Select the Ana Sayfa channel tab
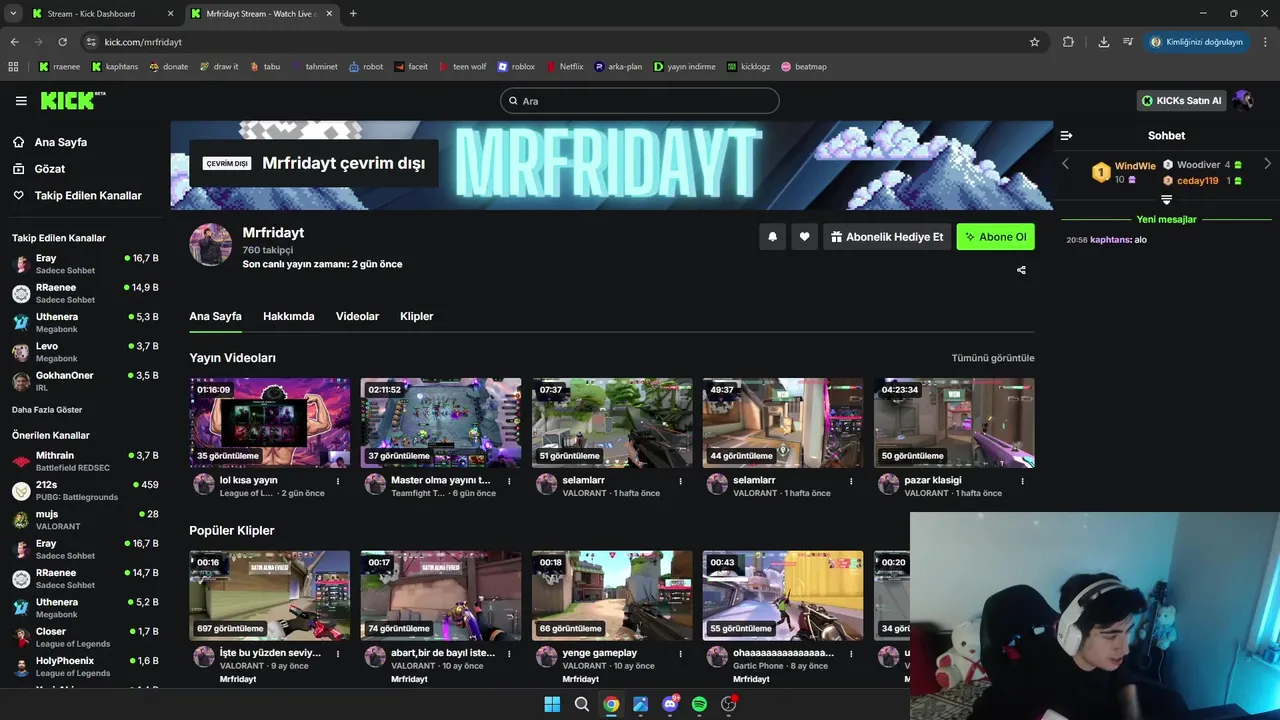The image size is (1280, 720). pos(215,316)
